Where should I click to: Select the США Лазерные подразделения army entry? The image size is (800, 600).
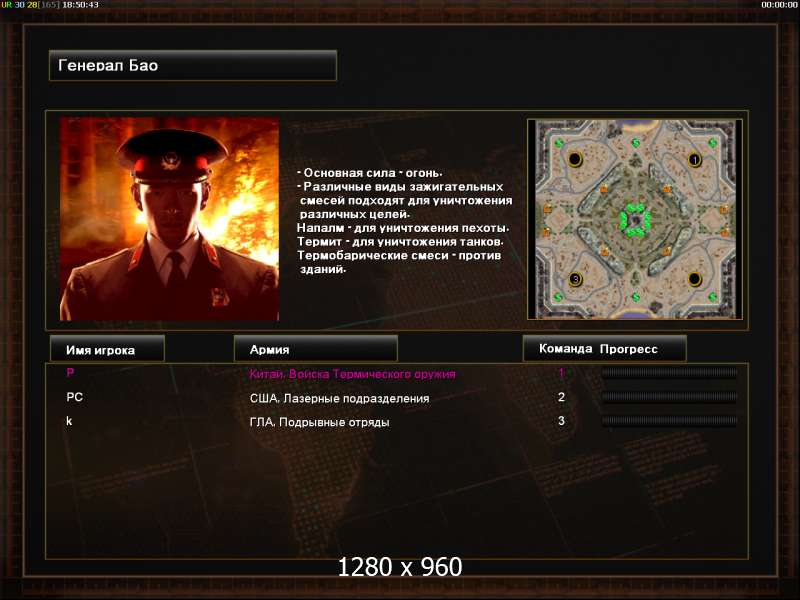pos(339,398)
